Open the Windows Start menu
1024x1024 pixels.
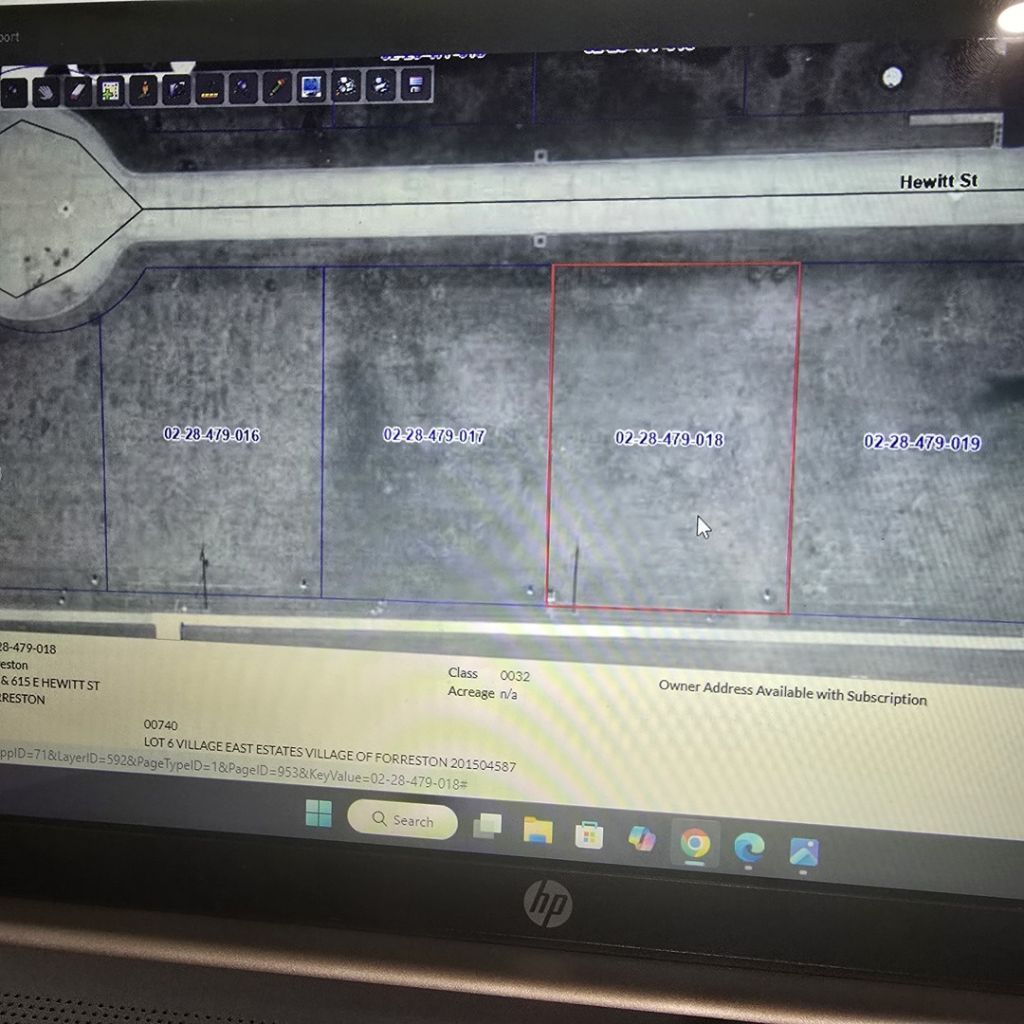coord(318,815)
